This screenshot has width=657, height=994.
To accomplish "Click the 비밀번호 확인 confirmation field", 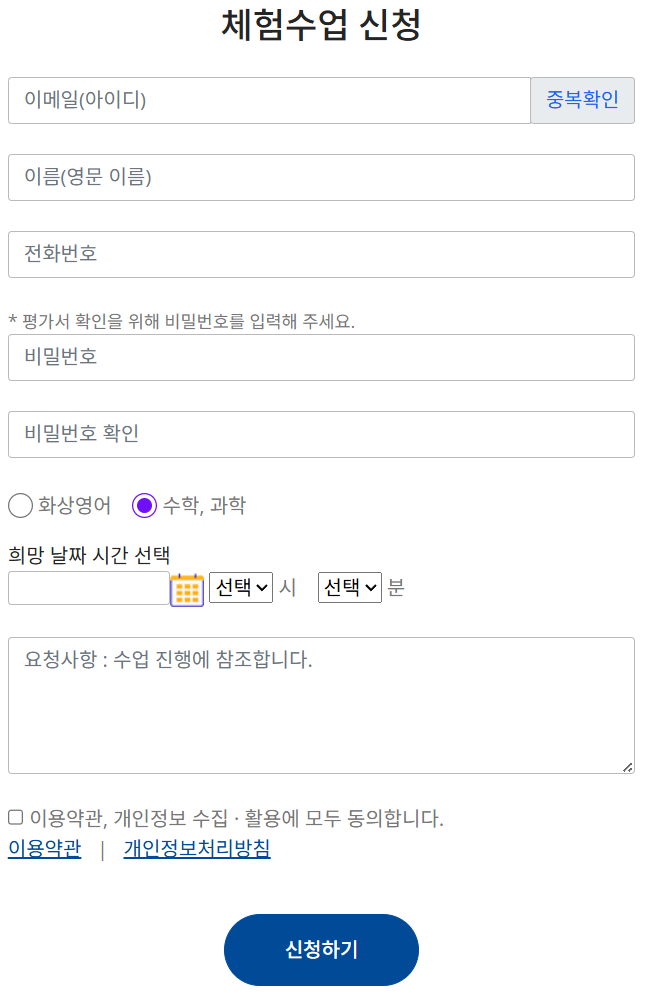I will [321, 434].
